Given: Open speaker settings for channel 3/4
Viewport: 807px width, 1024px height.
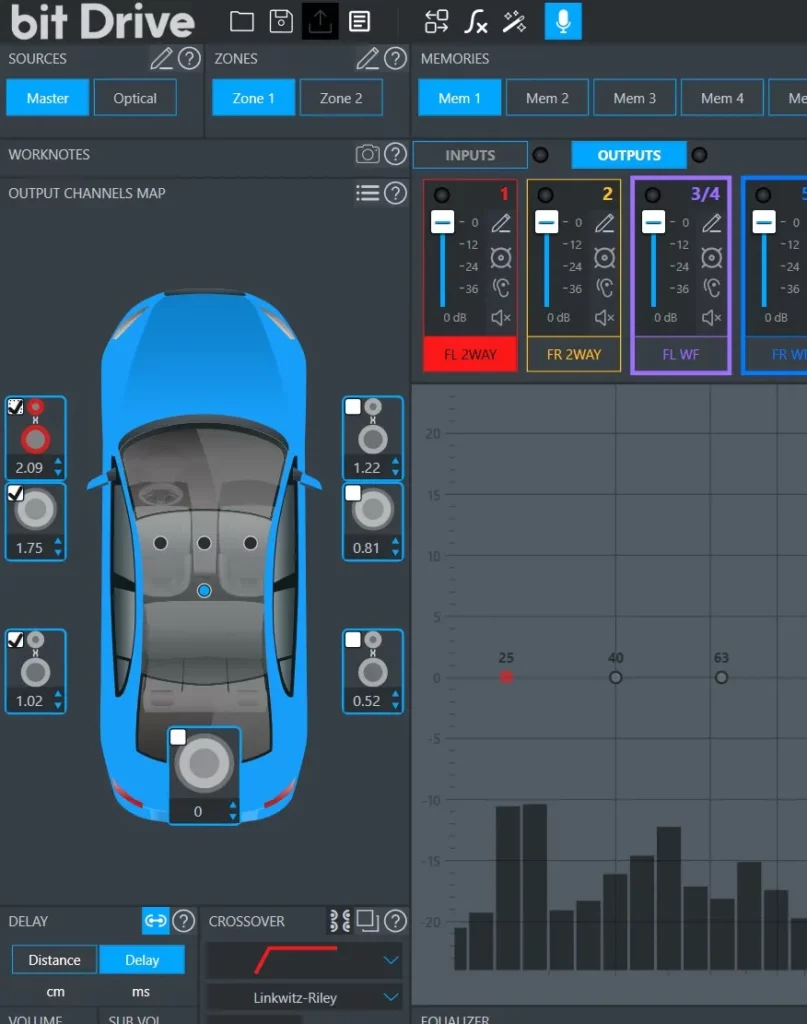Looking at the screenshot, I should pos(712,258).
